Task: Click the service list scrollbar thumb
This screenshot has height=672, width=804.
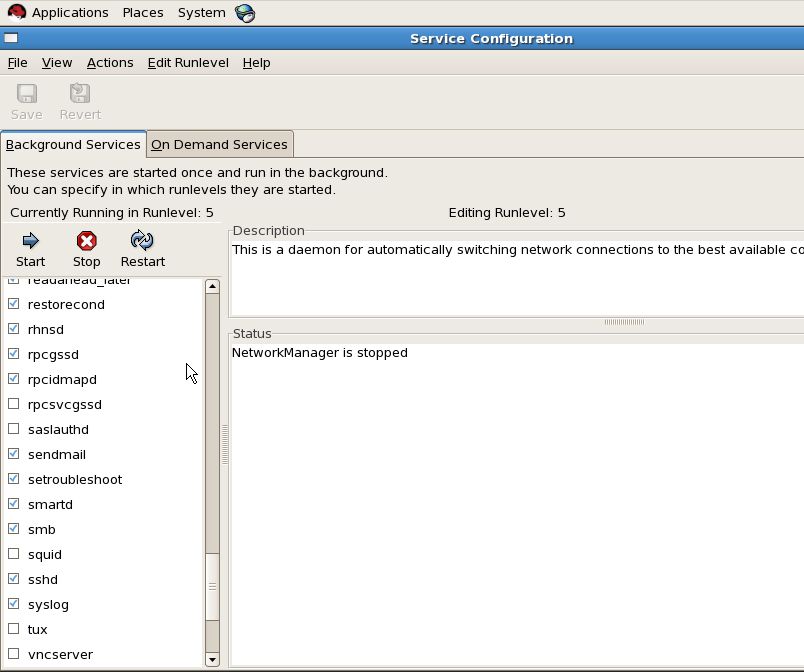Action: [212, 586]
